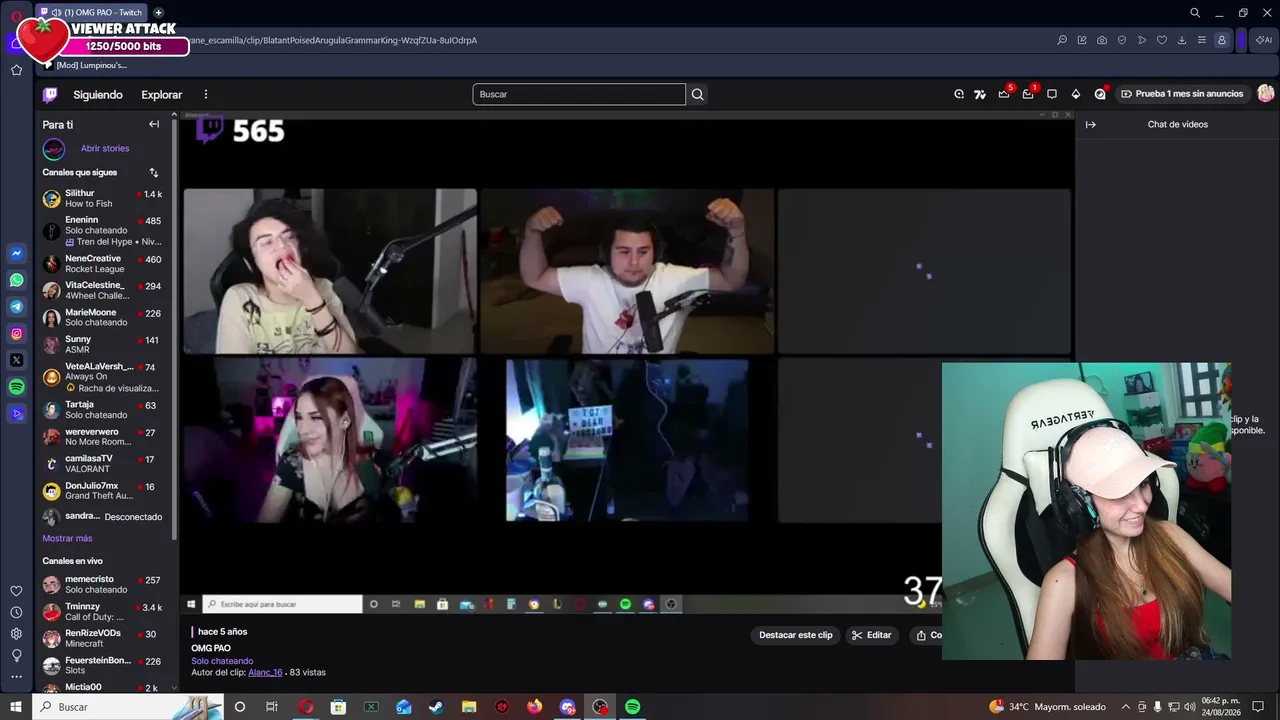Open the Explorar tab
The width and height of the screenshot is (1280, 720).
[162, 95]
